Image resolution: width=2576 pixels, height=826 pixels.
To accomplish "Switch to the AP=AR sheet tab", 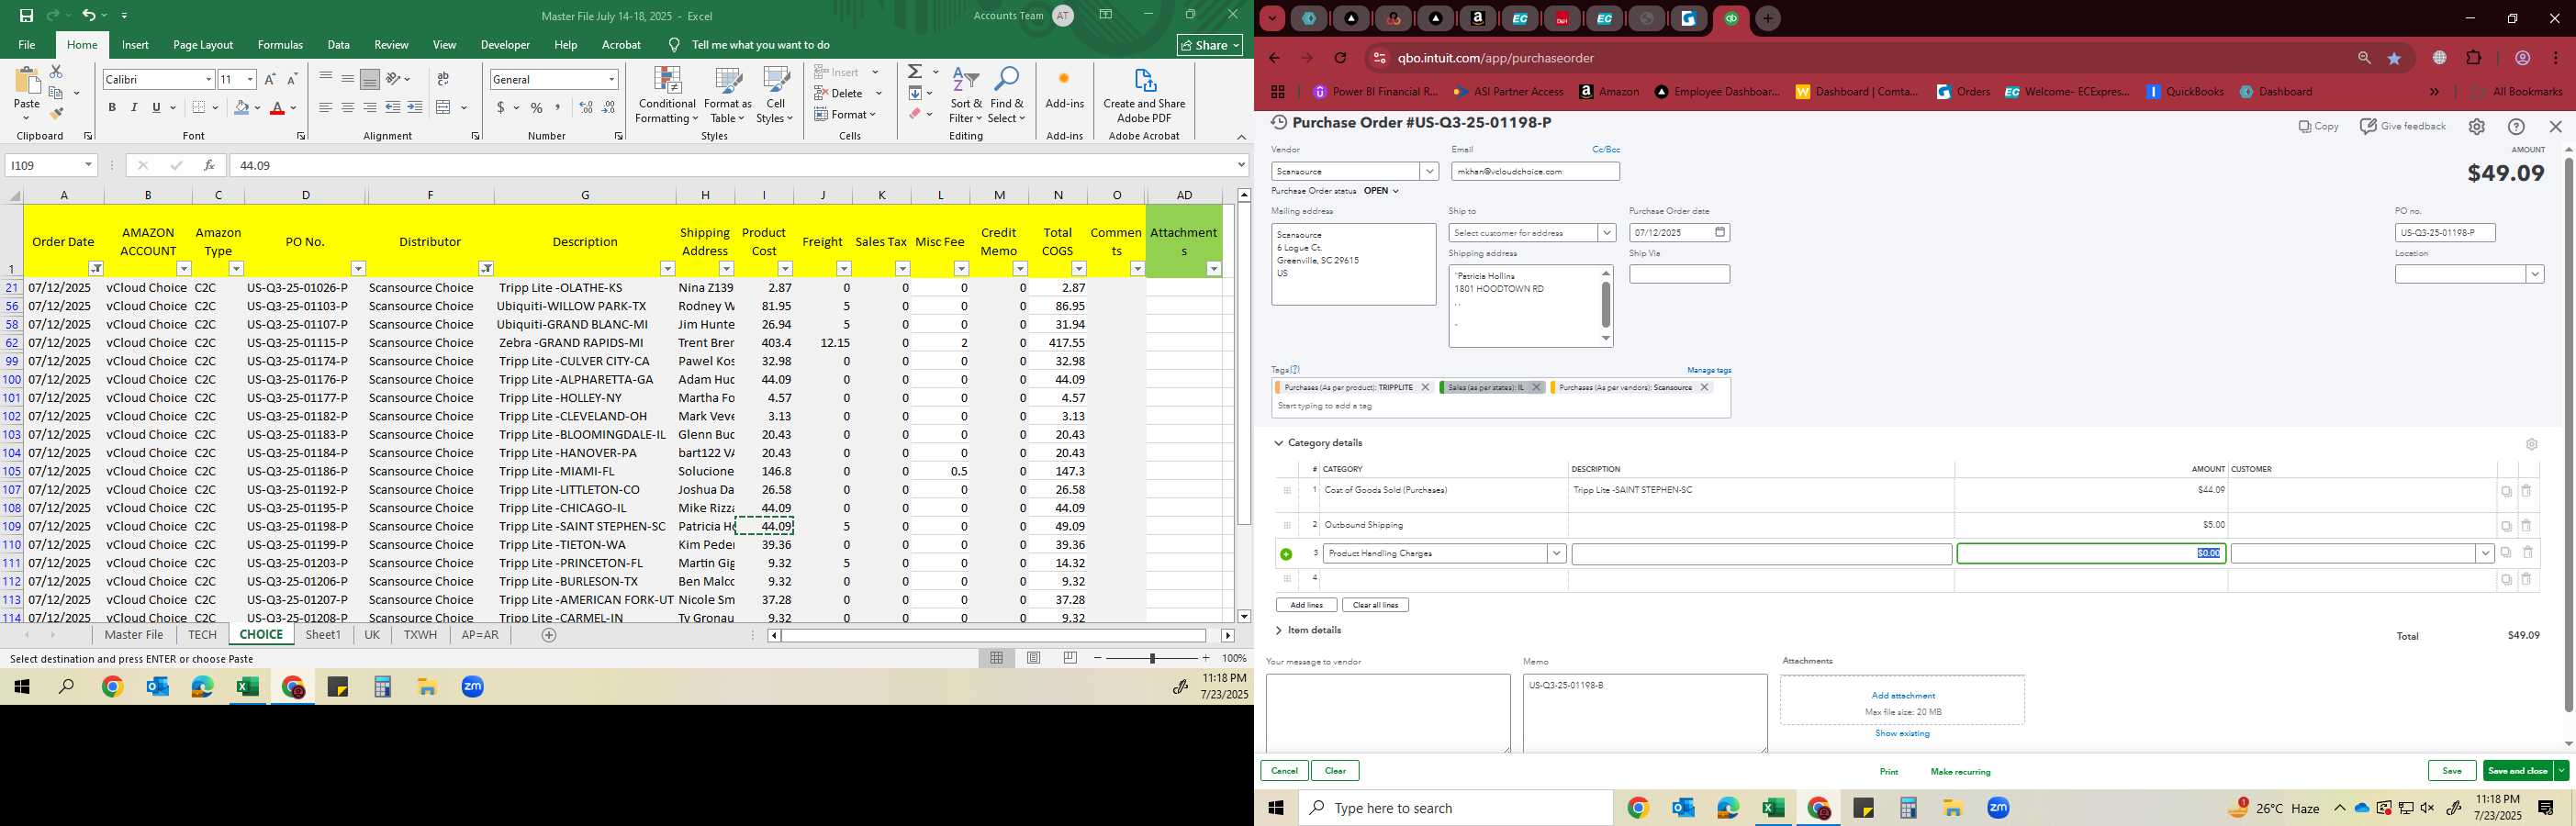I will point(480,635).
